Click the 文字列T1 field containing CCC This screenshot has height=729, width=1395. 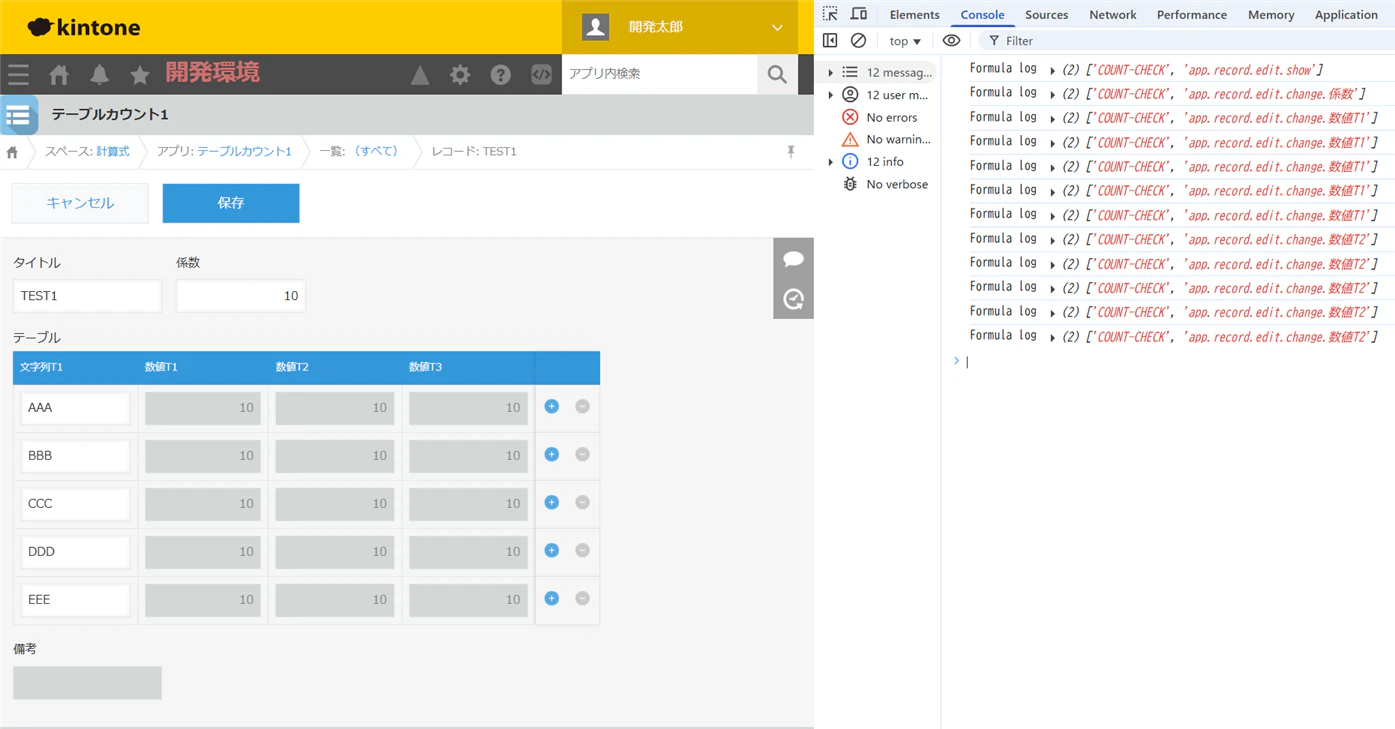(x=75, y=504)
